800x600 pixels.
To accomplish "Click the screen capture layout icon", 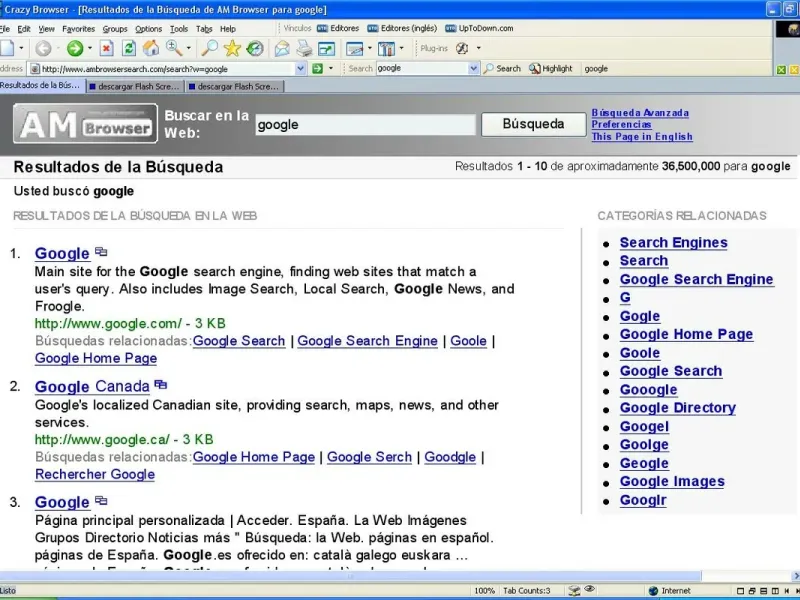I will (x=355, y=48).
